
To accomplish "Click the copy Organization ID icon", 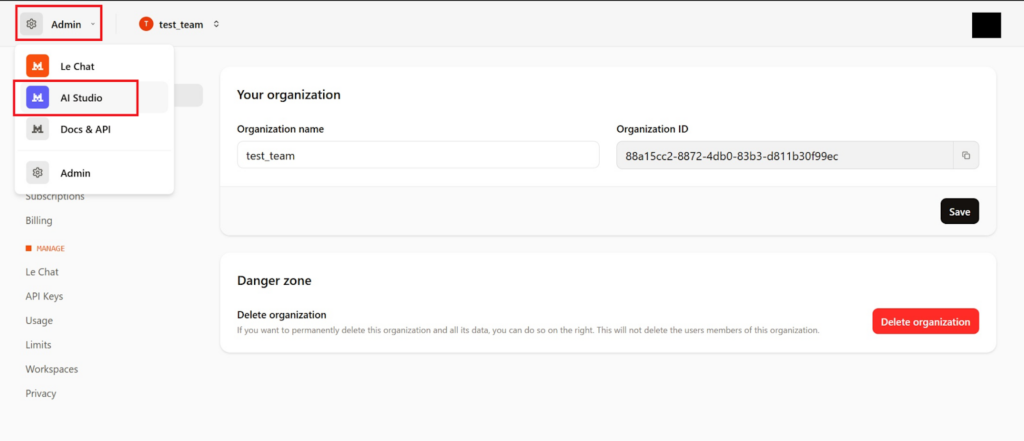I will tap(966, 156).
